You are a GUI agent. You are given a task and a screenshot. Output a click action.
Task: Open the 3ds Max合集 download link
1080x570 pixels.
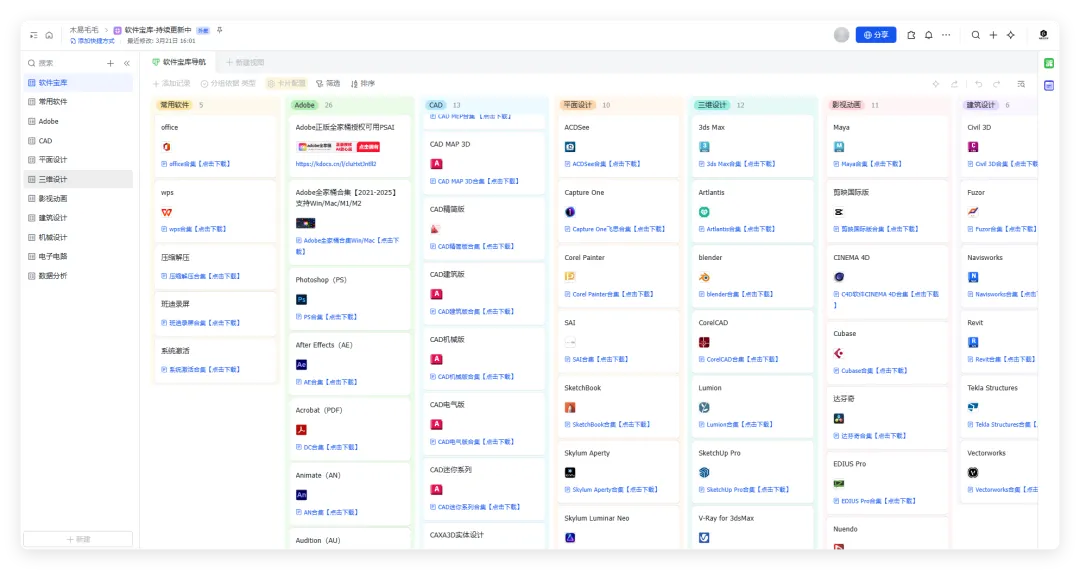[737, 164]
